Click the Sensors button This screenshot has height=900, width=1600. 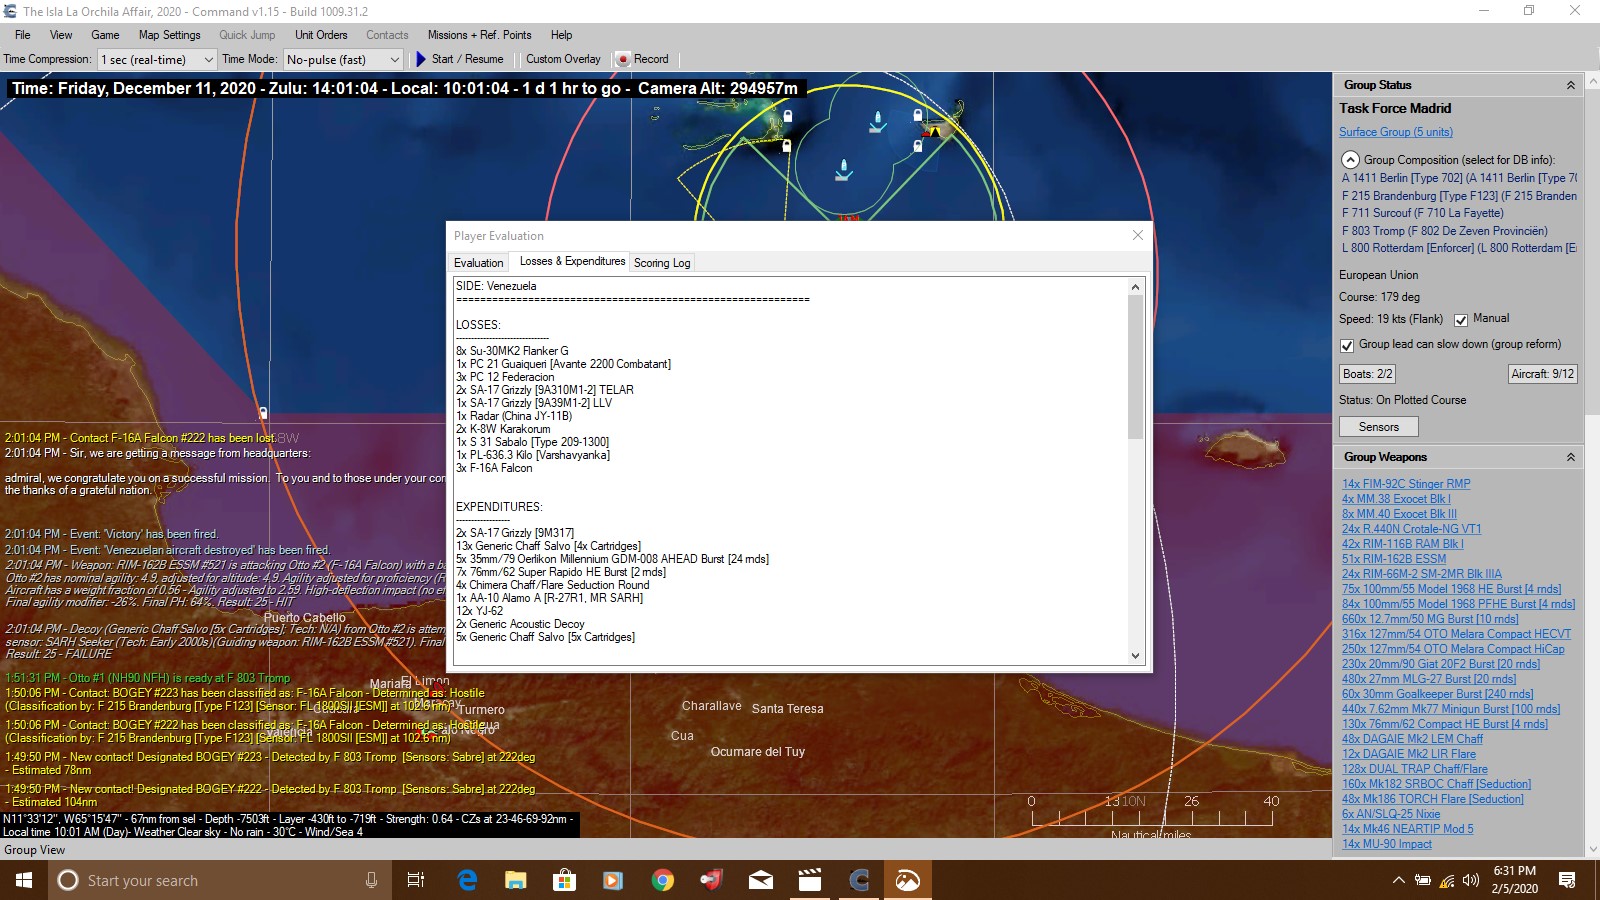[1378, 427]
